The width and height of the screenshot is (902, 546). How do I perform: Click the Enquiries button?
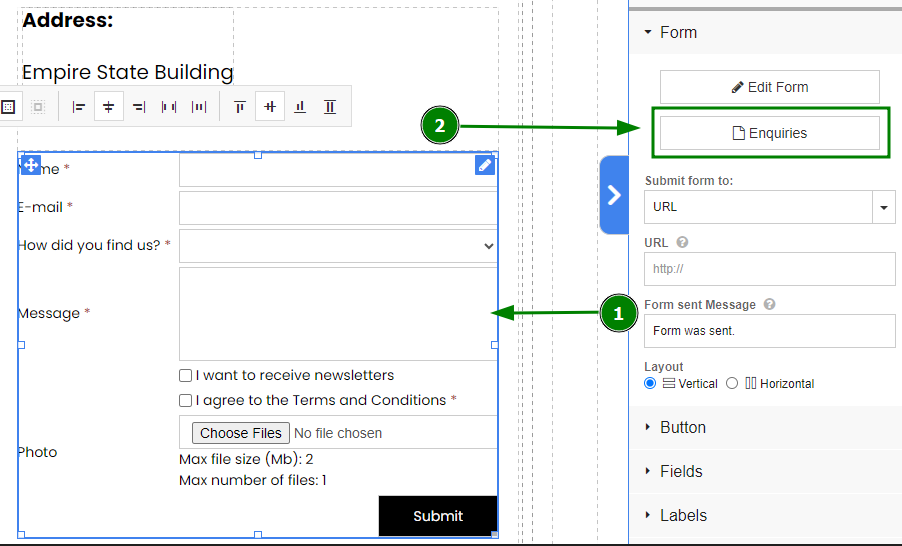pyautogui.click(x=770, y=133)
